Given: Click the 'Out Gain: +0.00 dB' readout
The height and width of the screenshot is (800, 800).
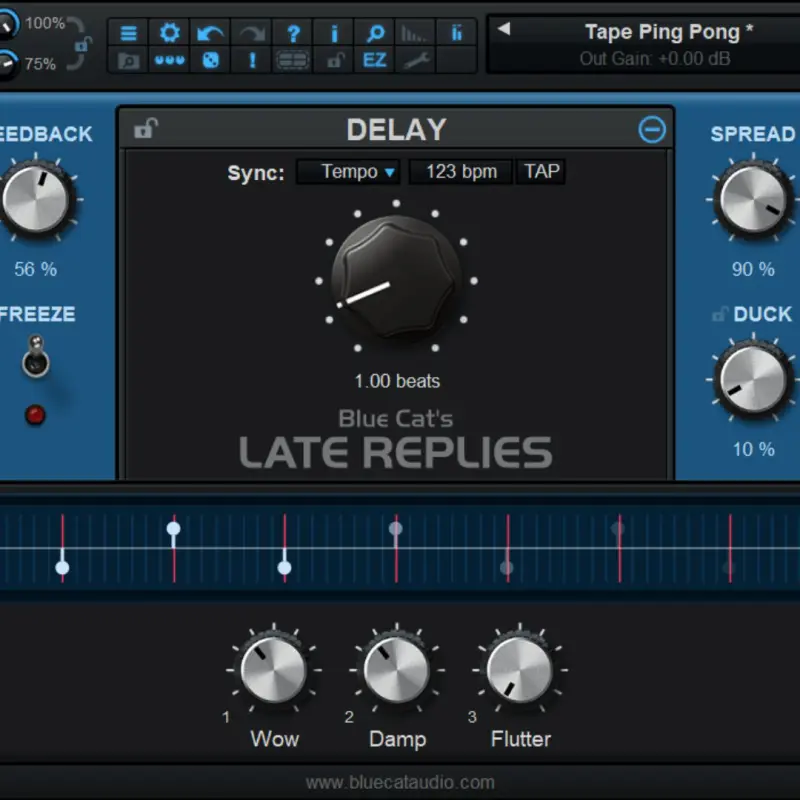Looking at the screenshot, I should point(655,59).
